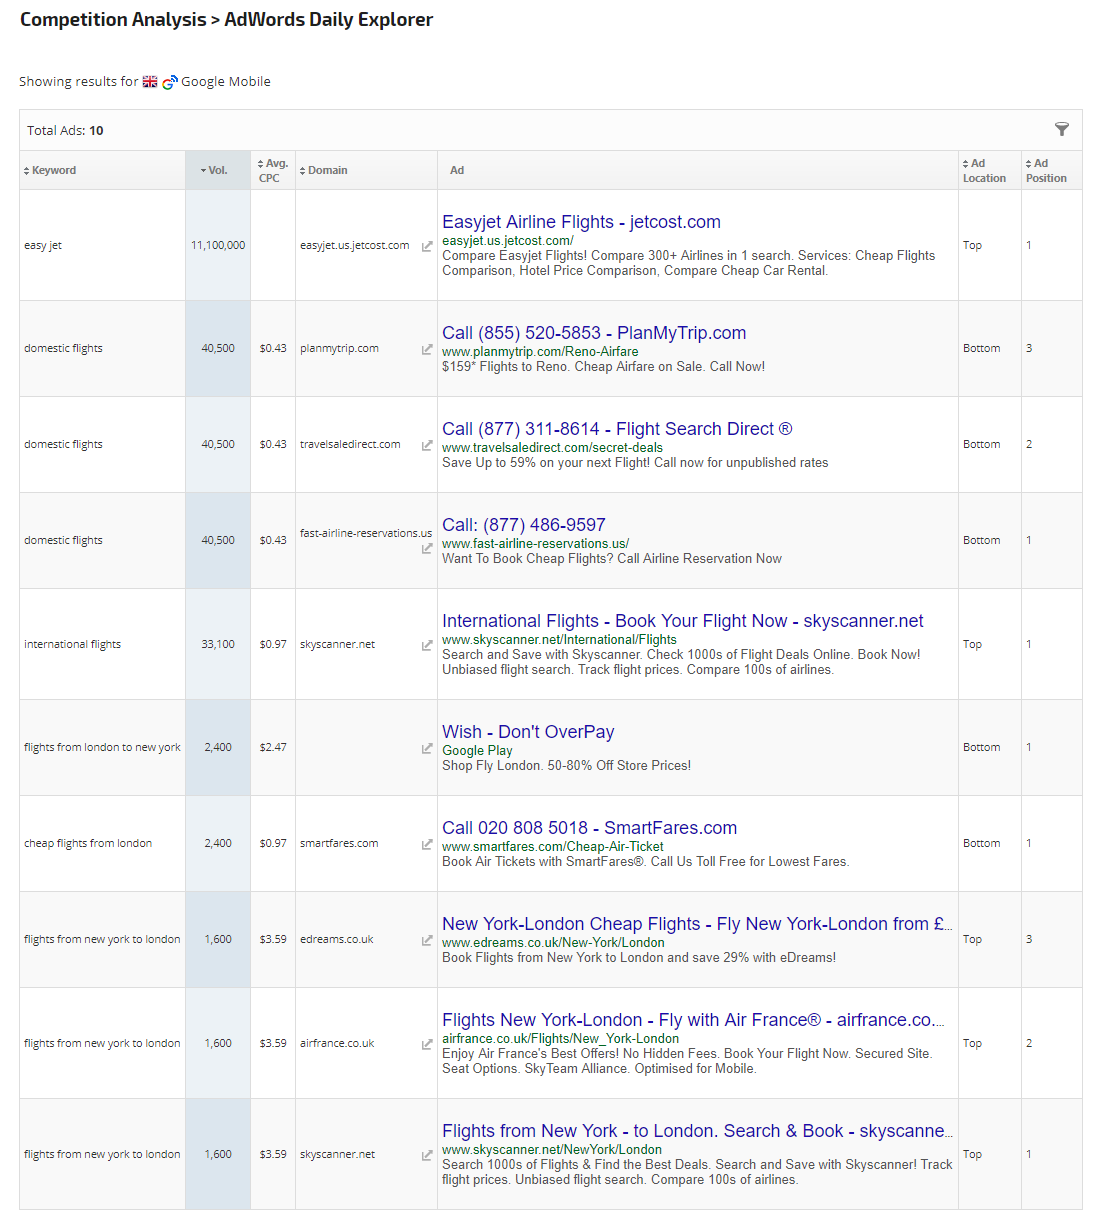Open external link icon for edreams.co.uk
The height and width of the screenshot is (1232, 1095).
pos(427,940)
